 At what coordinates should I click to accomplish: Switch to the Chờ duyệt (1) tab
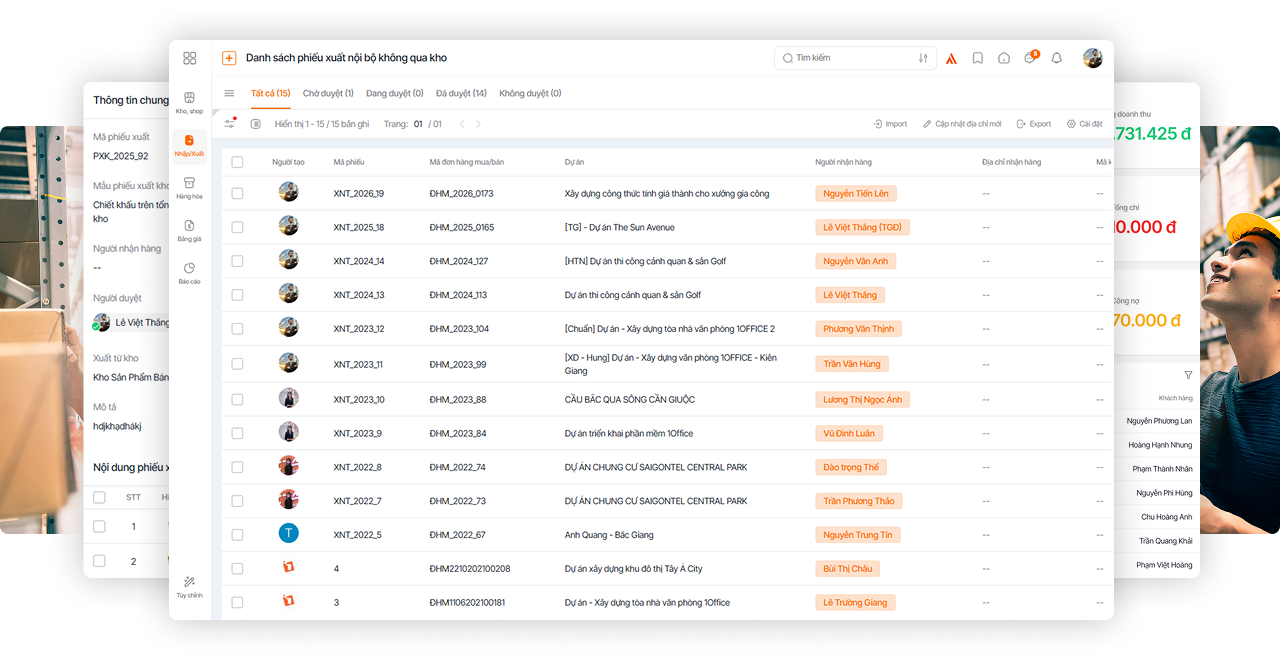tap(328, 93)
